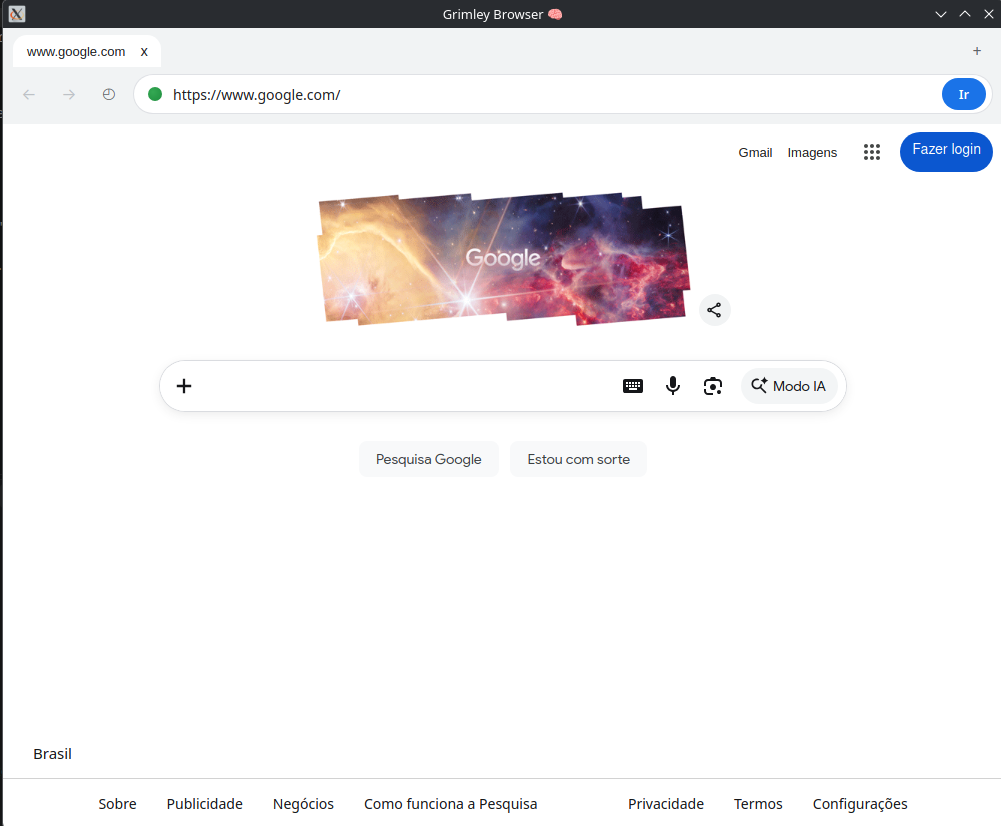Close the www.google.com tab
1001x826 pixels.
click(x=144, y=52)
